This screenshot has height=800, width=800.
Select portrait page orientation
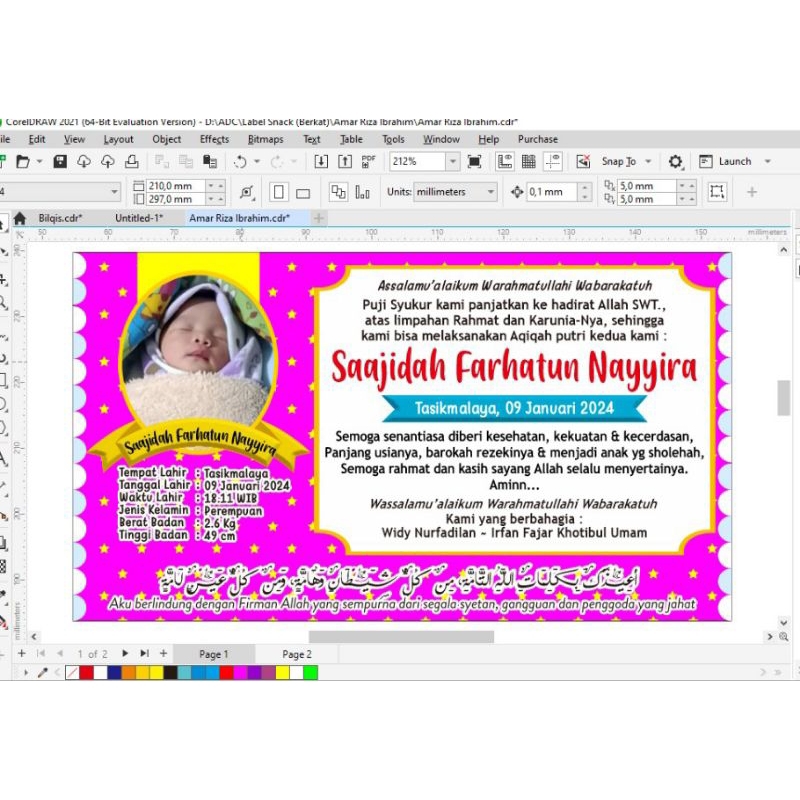pyautogui.click(x=279, y=192)
